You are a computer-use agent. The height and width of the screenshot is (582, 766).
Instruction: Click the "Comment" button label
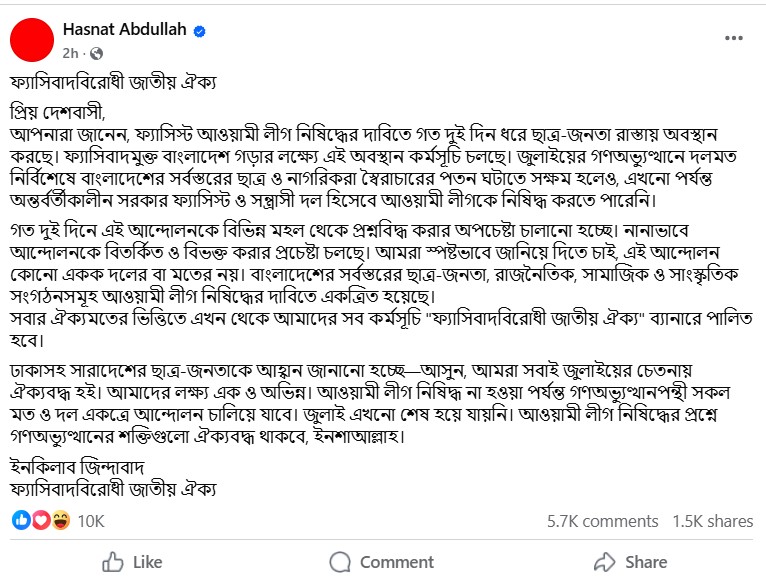[x=396, y=562]
